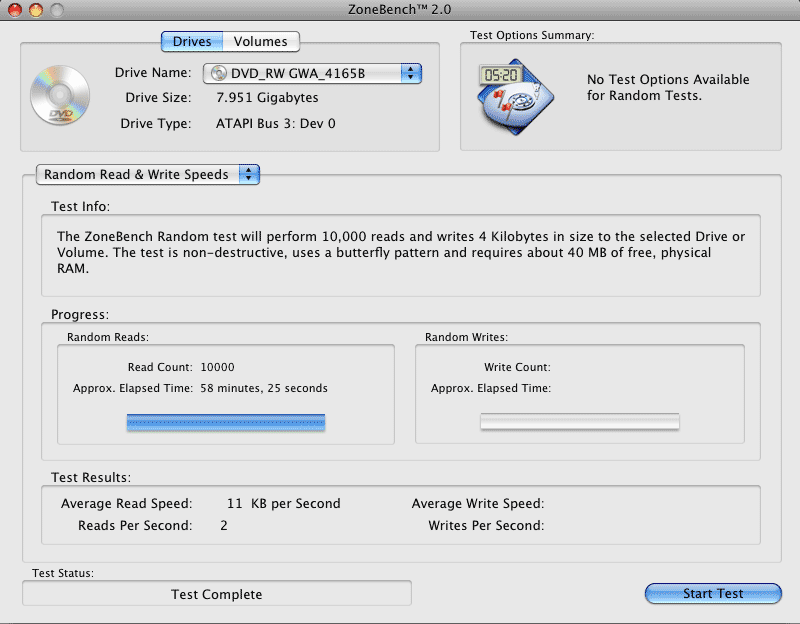The height and width of the screenshot is (624, 800).
Task: Click the empty Random Writes progress bar
Action: [580, 423]
